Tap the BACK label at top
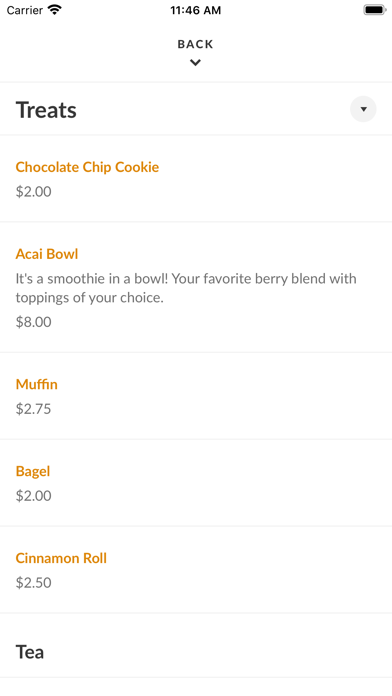This screenshot has width=392, height=696. [x=195, y=44]
